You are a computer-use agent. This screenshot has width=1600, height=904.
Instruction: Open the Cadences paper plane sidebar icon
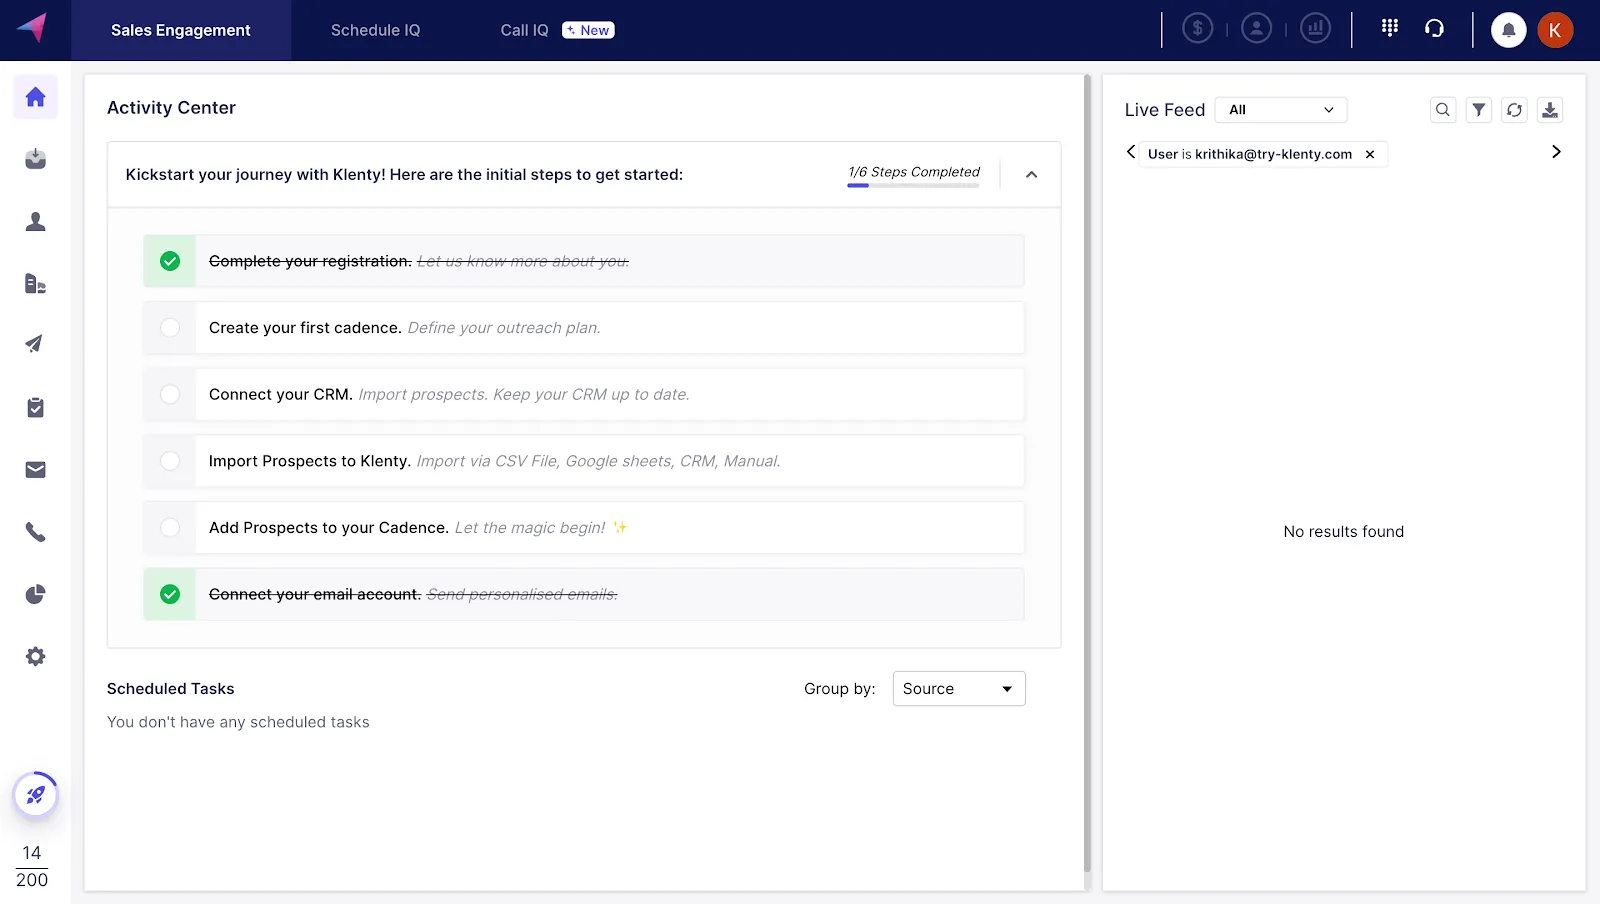click(35, 344)
